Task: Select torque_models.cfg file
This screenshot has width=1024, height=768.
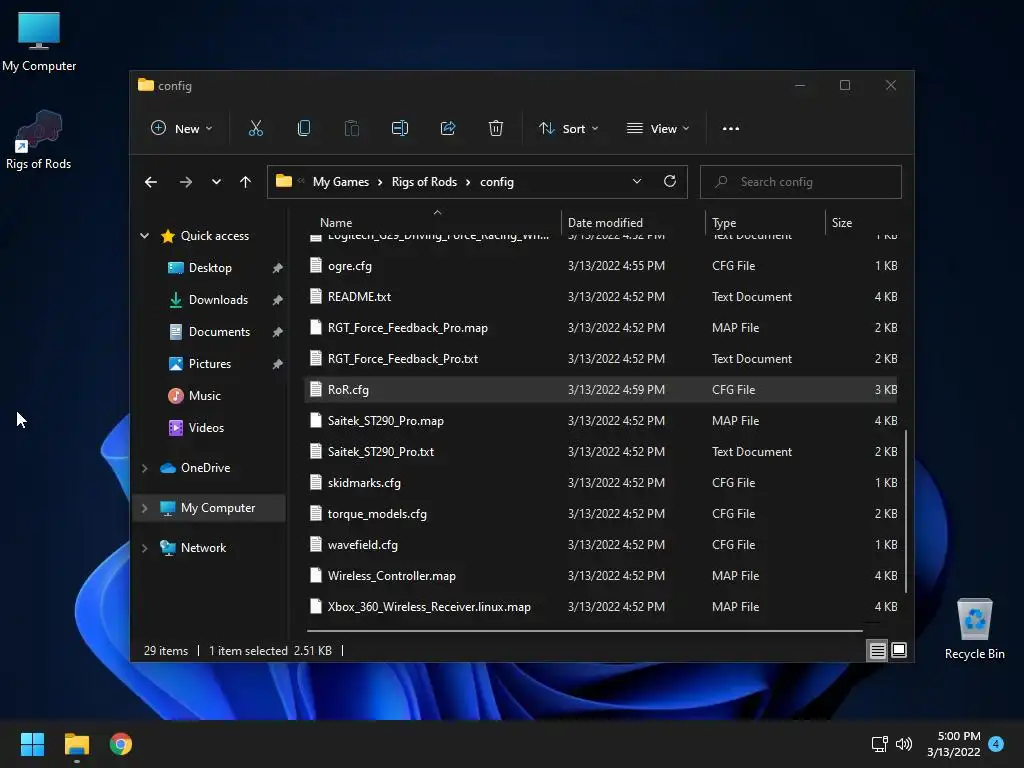Action: pyautogui.click(x=601, y=514)
